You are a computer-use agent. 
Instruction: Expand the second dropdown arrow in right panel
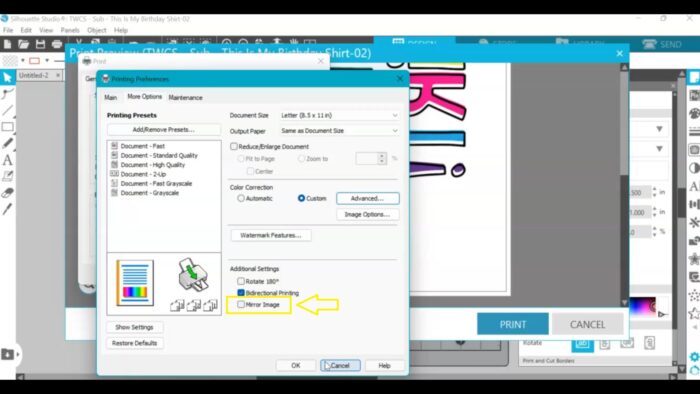(x=659, y=149)
